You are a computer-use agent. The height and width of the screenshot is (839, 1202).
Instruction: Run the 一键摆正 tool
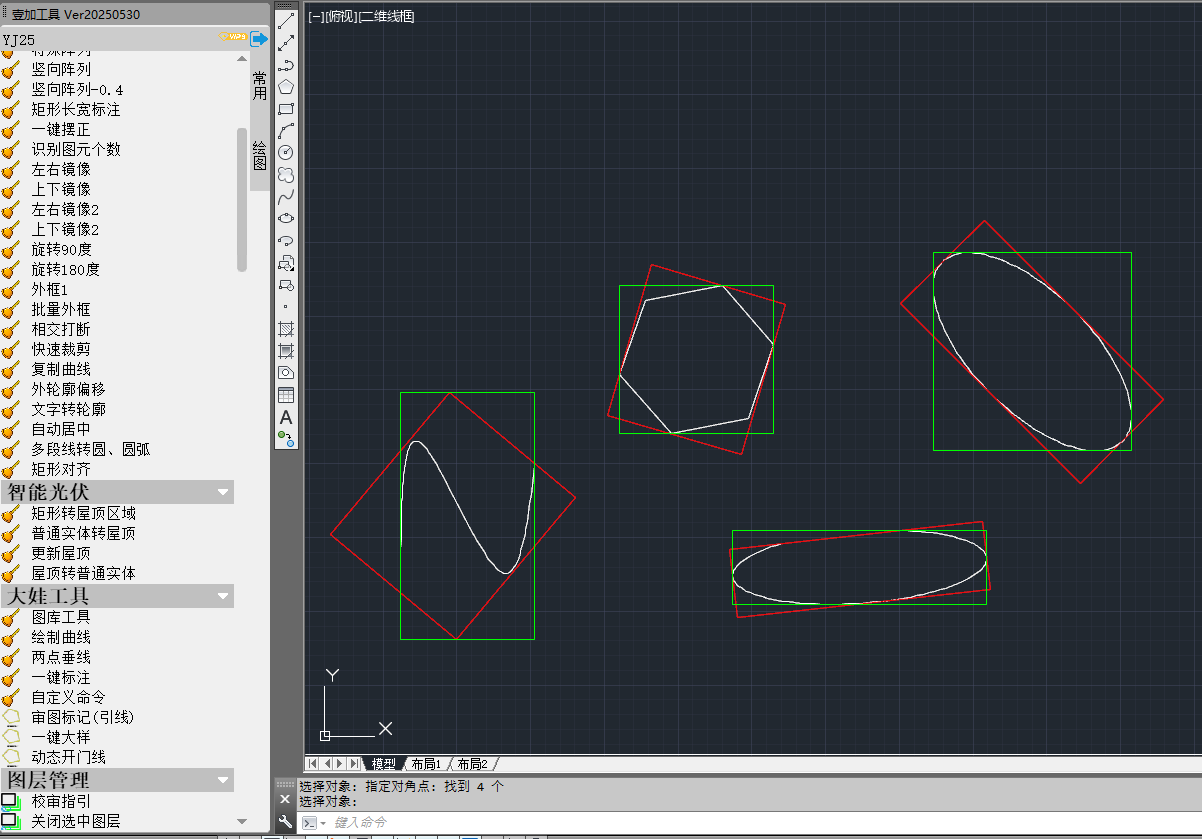[61, 129]
